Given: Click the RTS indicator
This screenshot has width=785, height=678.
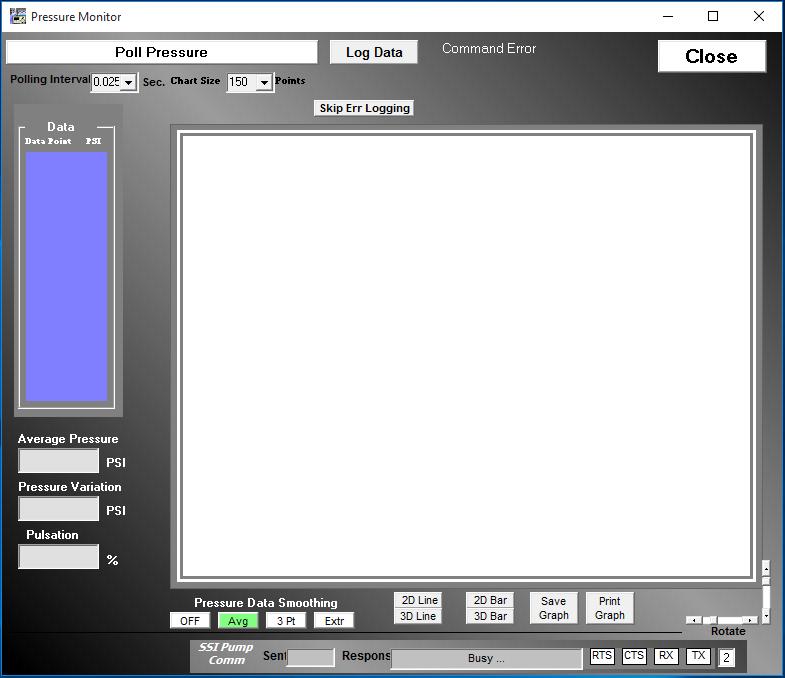Looking at the screenshot, I should (x=601, y=656).
